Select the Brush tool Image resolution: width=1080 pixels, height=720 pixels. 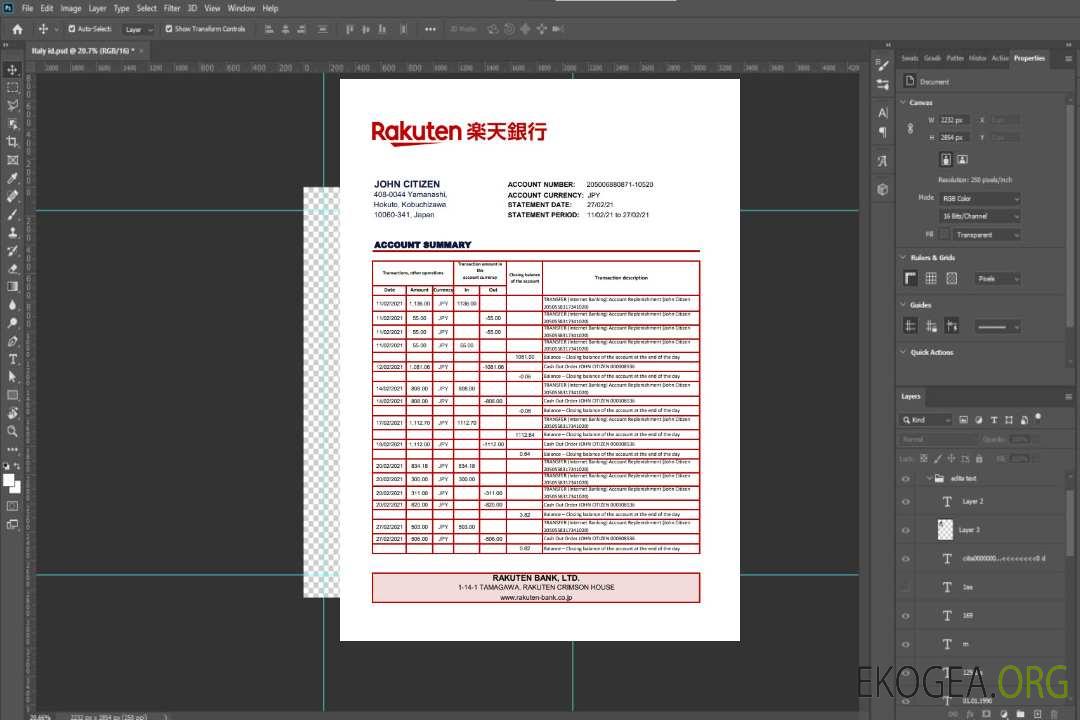coord(12,214)
